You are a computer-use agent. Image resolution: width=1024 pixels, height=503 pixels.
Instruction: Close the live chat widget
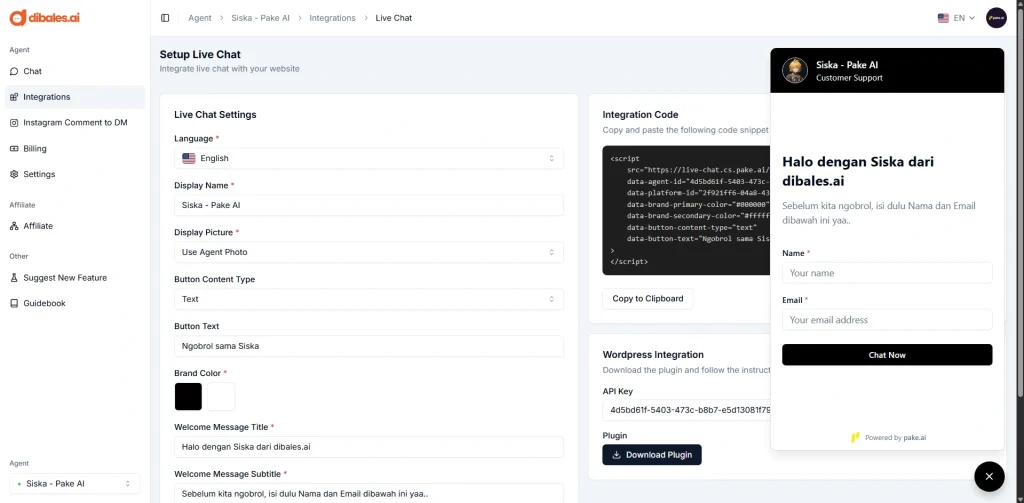[x=988, y=476]
